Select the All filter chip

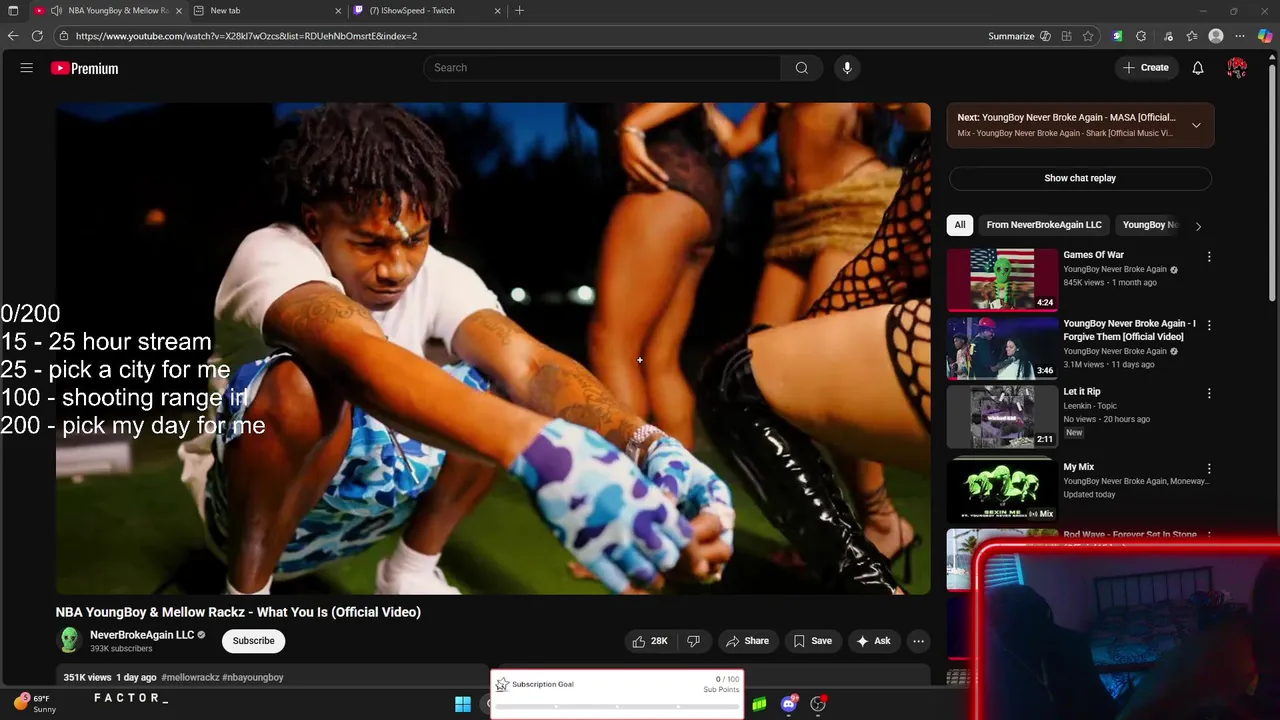960,225
